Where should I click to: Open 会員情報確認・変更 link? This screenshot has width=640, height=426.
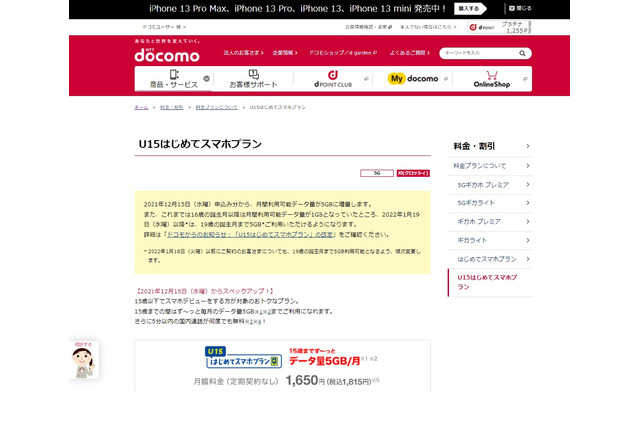click(x=368, y=27)
